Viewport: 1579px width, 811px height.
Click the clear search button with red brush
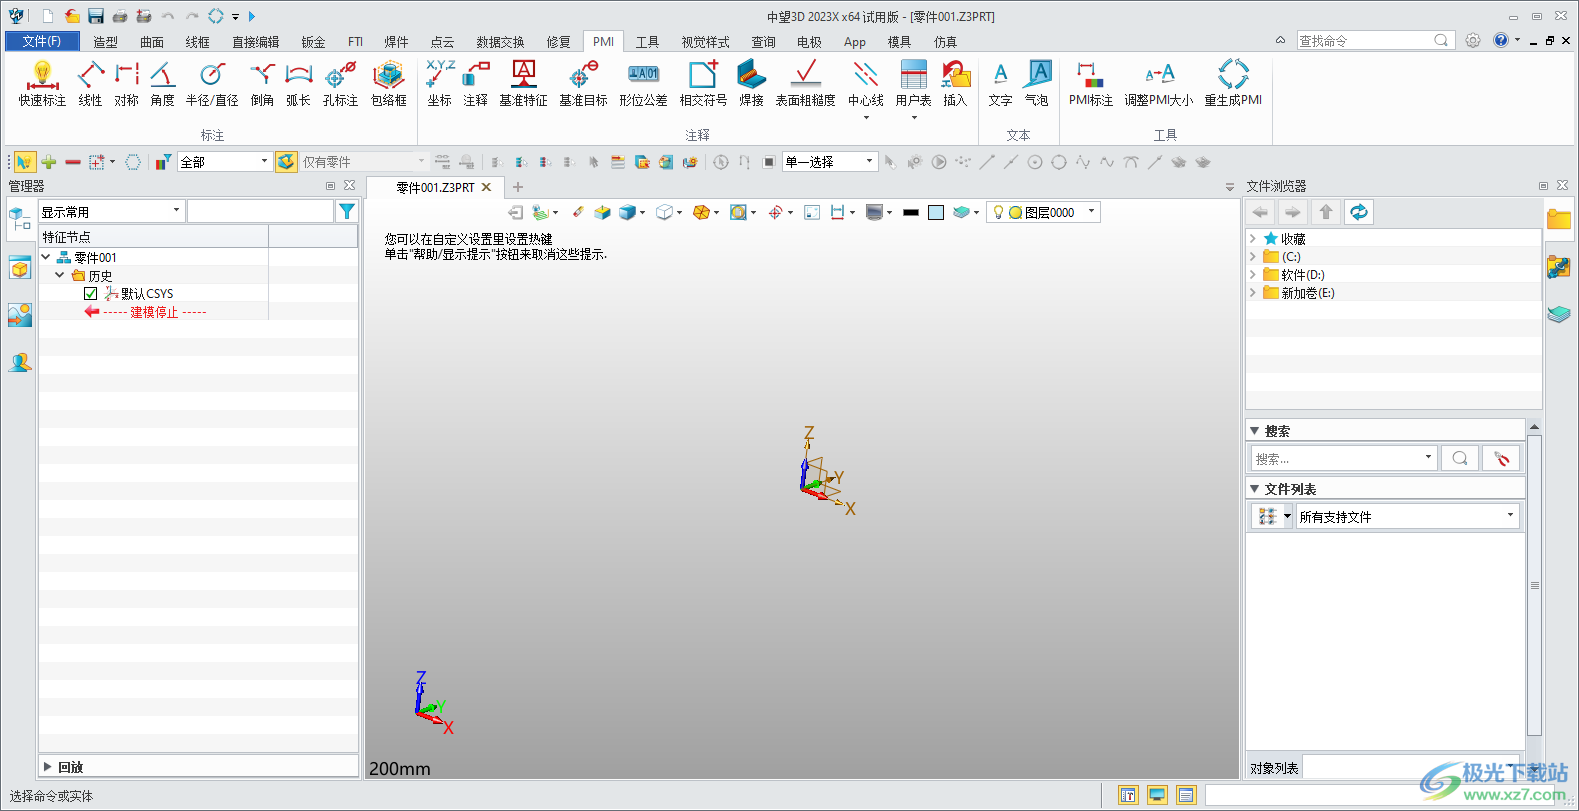[1501, 458]
